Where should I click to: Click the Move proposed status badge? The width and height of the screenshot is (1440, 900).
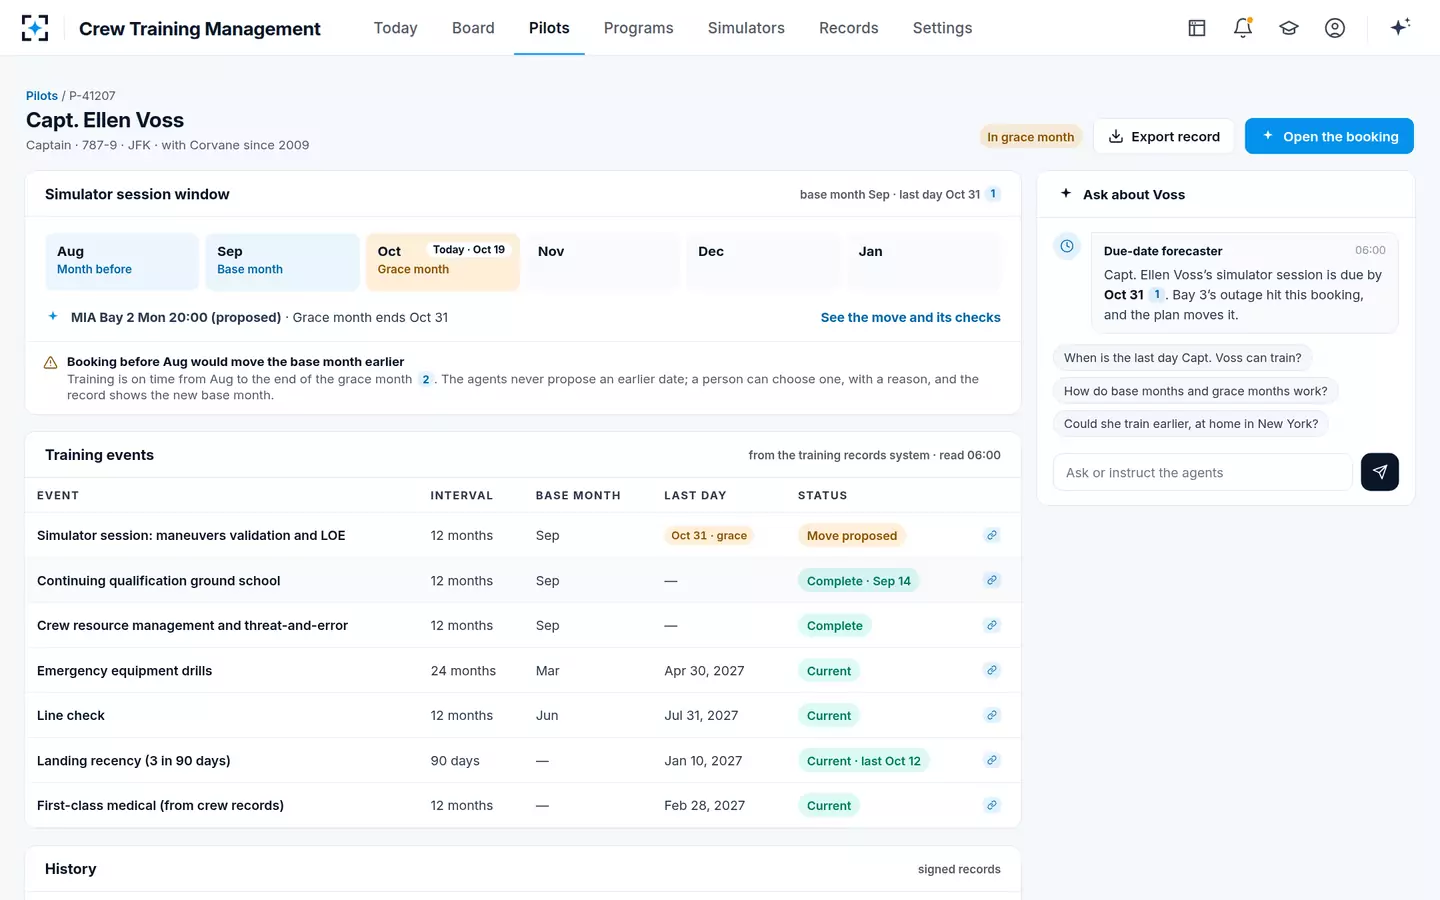pos(852,535)
